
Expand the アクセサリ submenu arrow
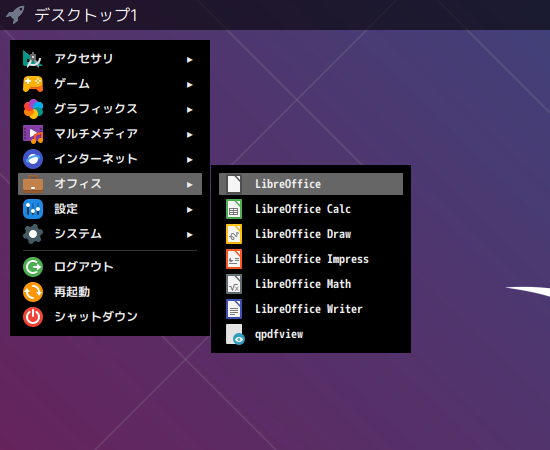tap(189, 60)
